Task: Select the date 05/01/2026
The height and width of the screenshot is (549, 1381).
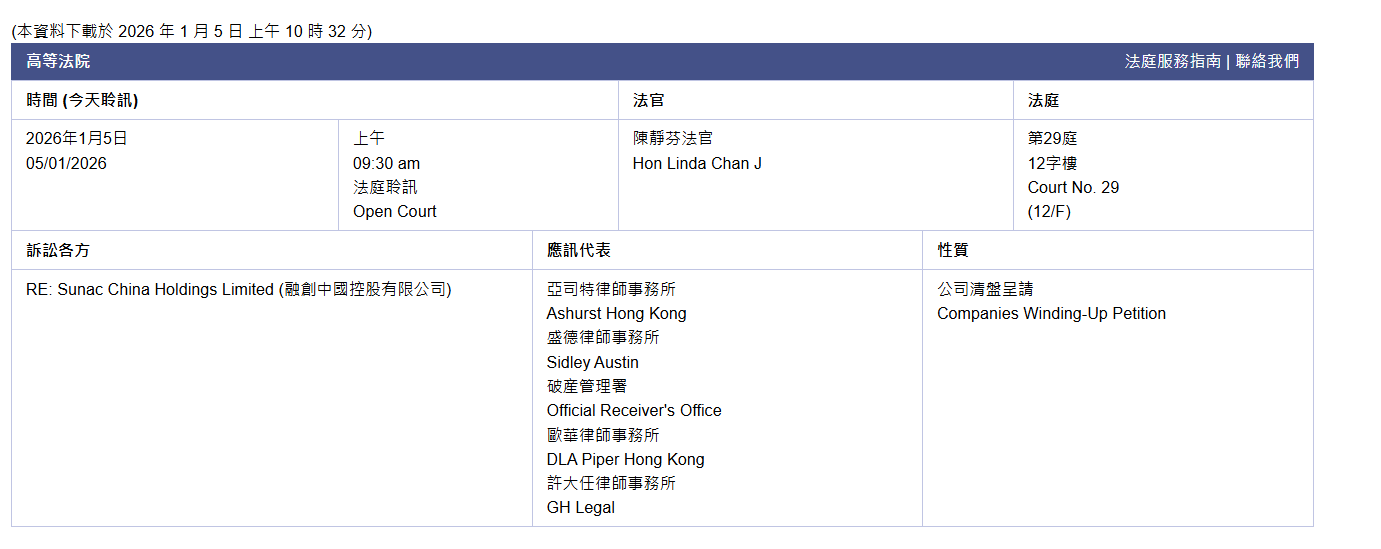Action: [66, 163]
